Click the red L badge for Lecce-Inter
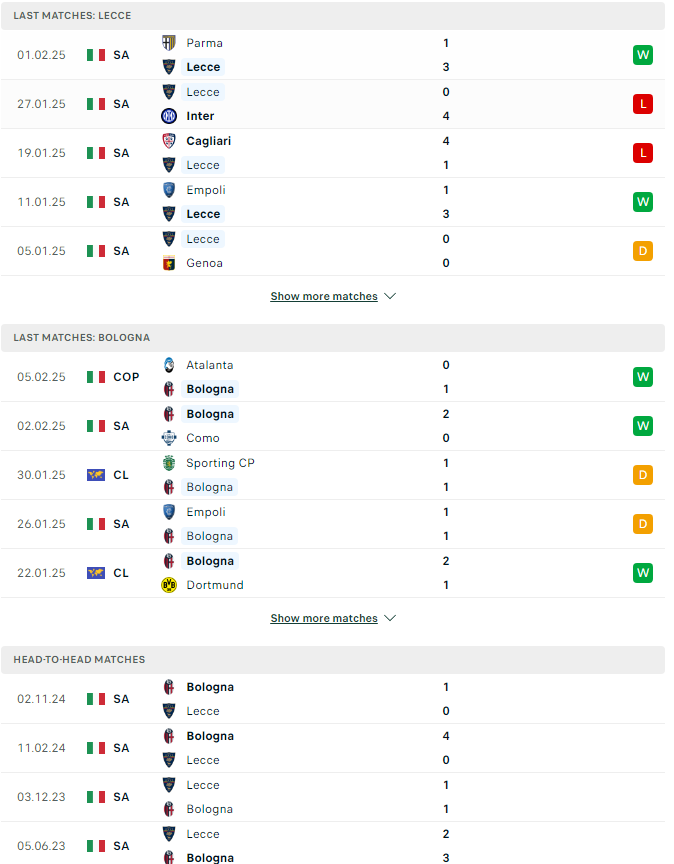674x864 pixels. pyautogui.click(x=643, y=104)
